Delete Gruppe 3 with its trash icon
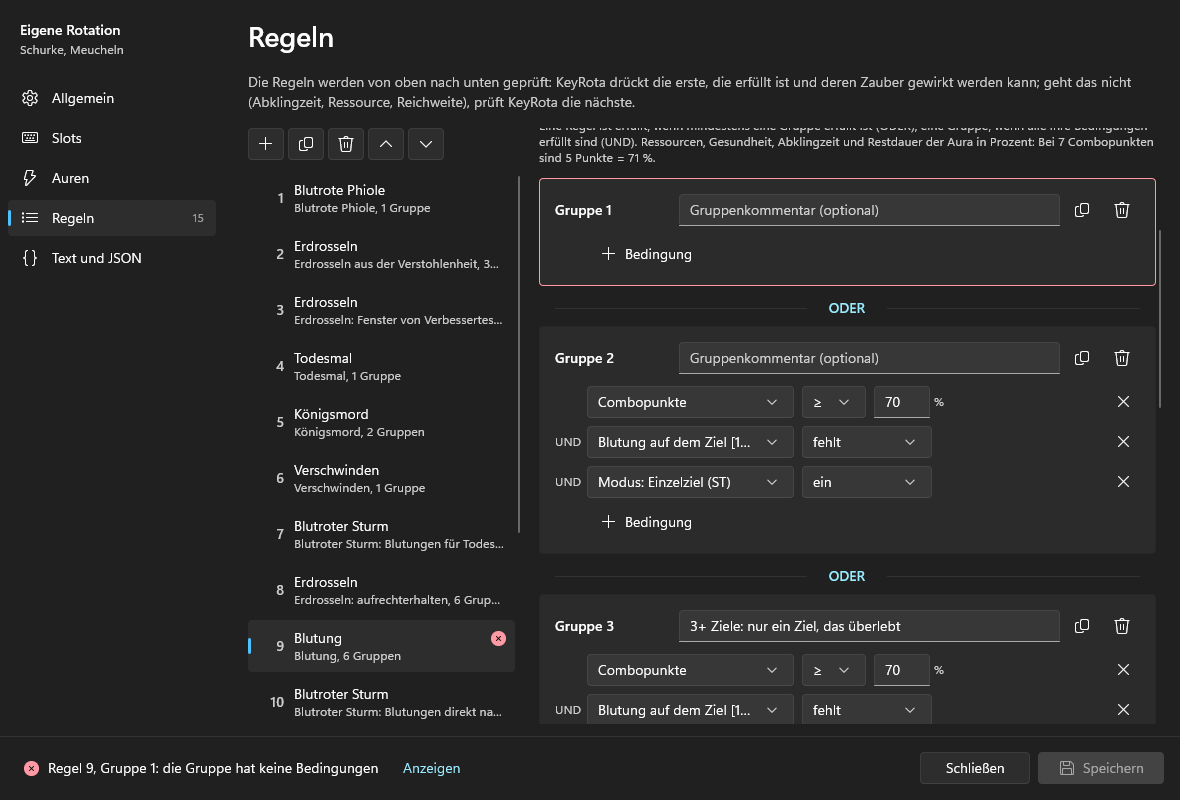Viewport: 1180px width, 800px height. click(x=1122, y=626)
